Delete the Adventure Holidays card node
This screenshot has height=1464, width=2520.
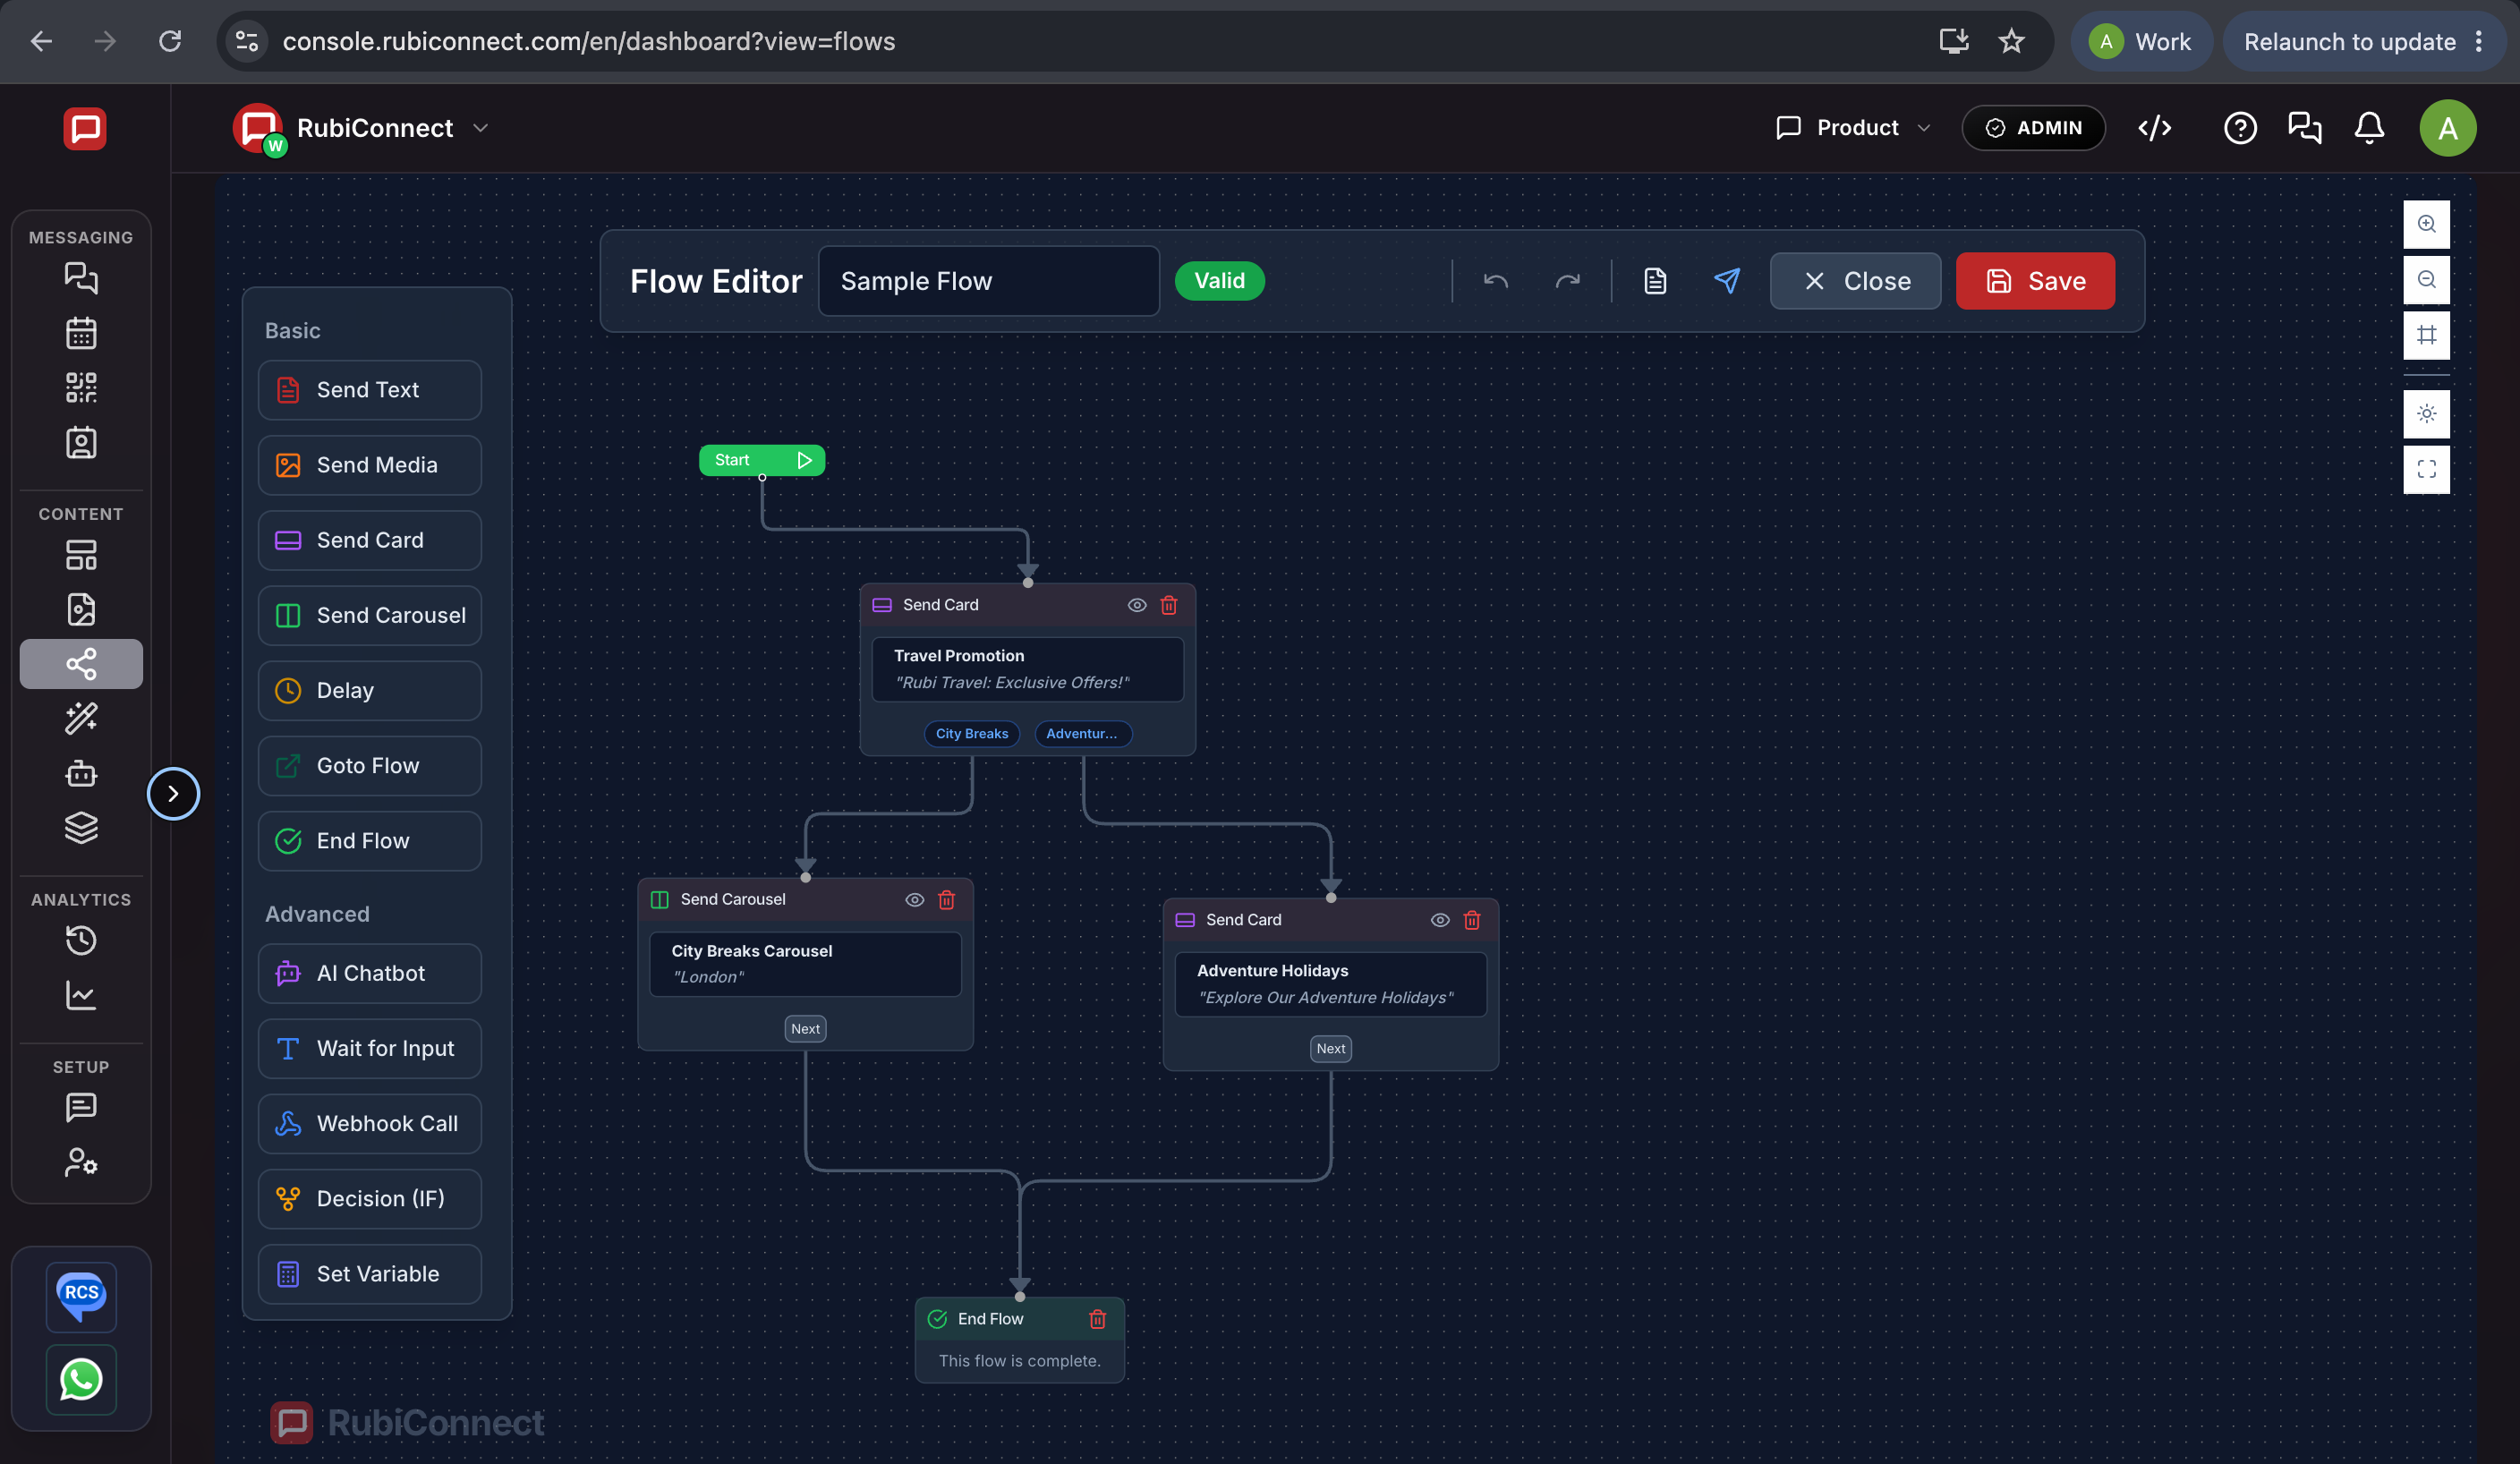coord(1472,920)
